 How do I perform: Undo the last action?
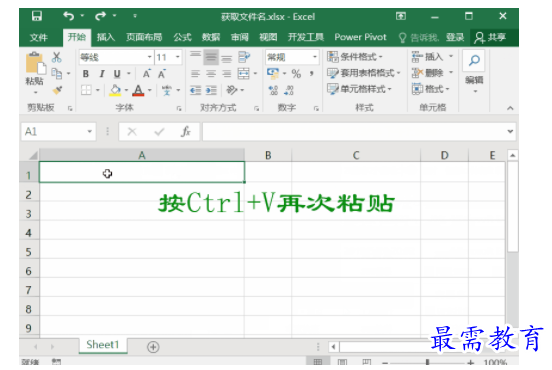69,16
